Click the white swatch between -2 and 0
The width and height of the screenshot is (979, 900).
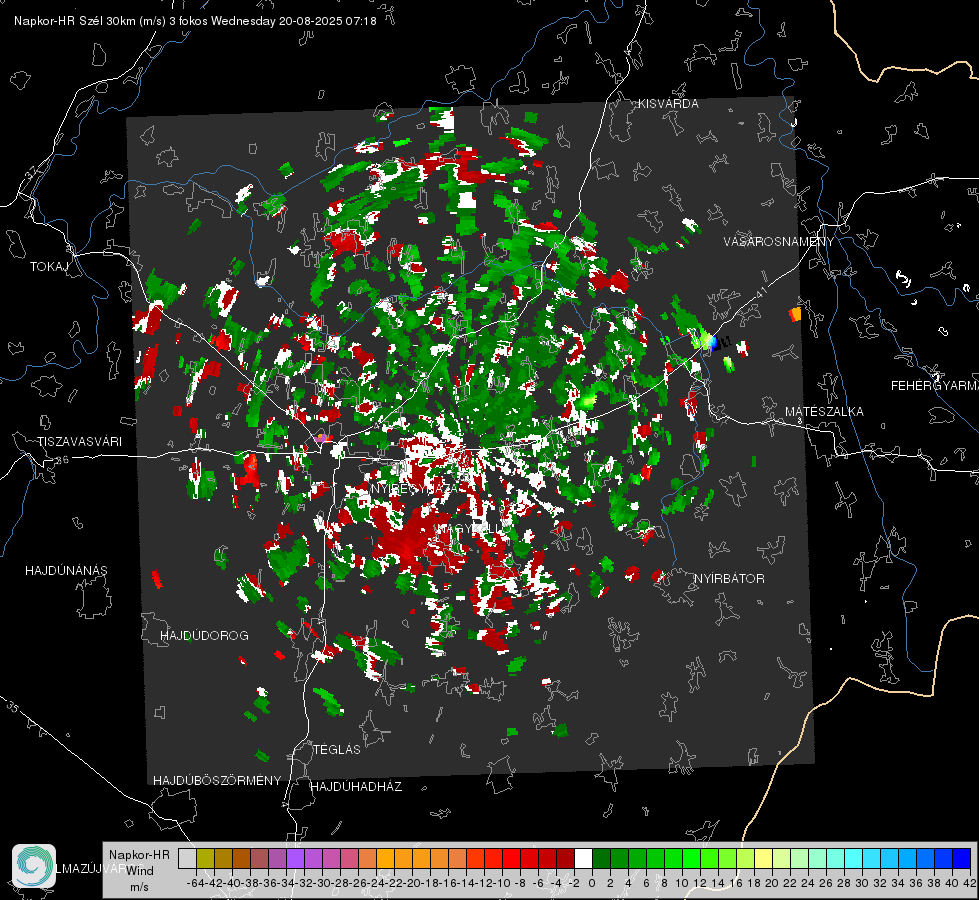(x=583, y=859)
